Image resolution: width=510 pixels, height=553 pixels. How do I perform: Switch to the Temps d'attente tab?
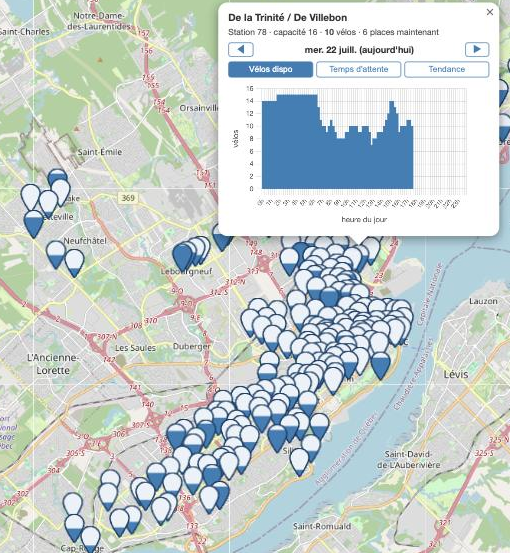(358, 69)
